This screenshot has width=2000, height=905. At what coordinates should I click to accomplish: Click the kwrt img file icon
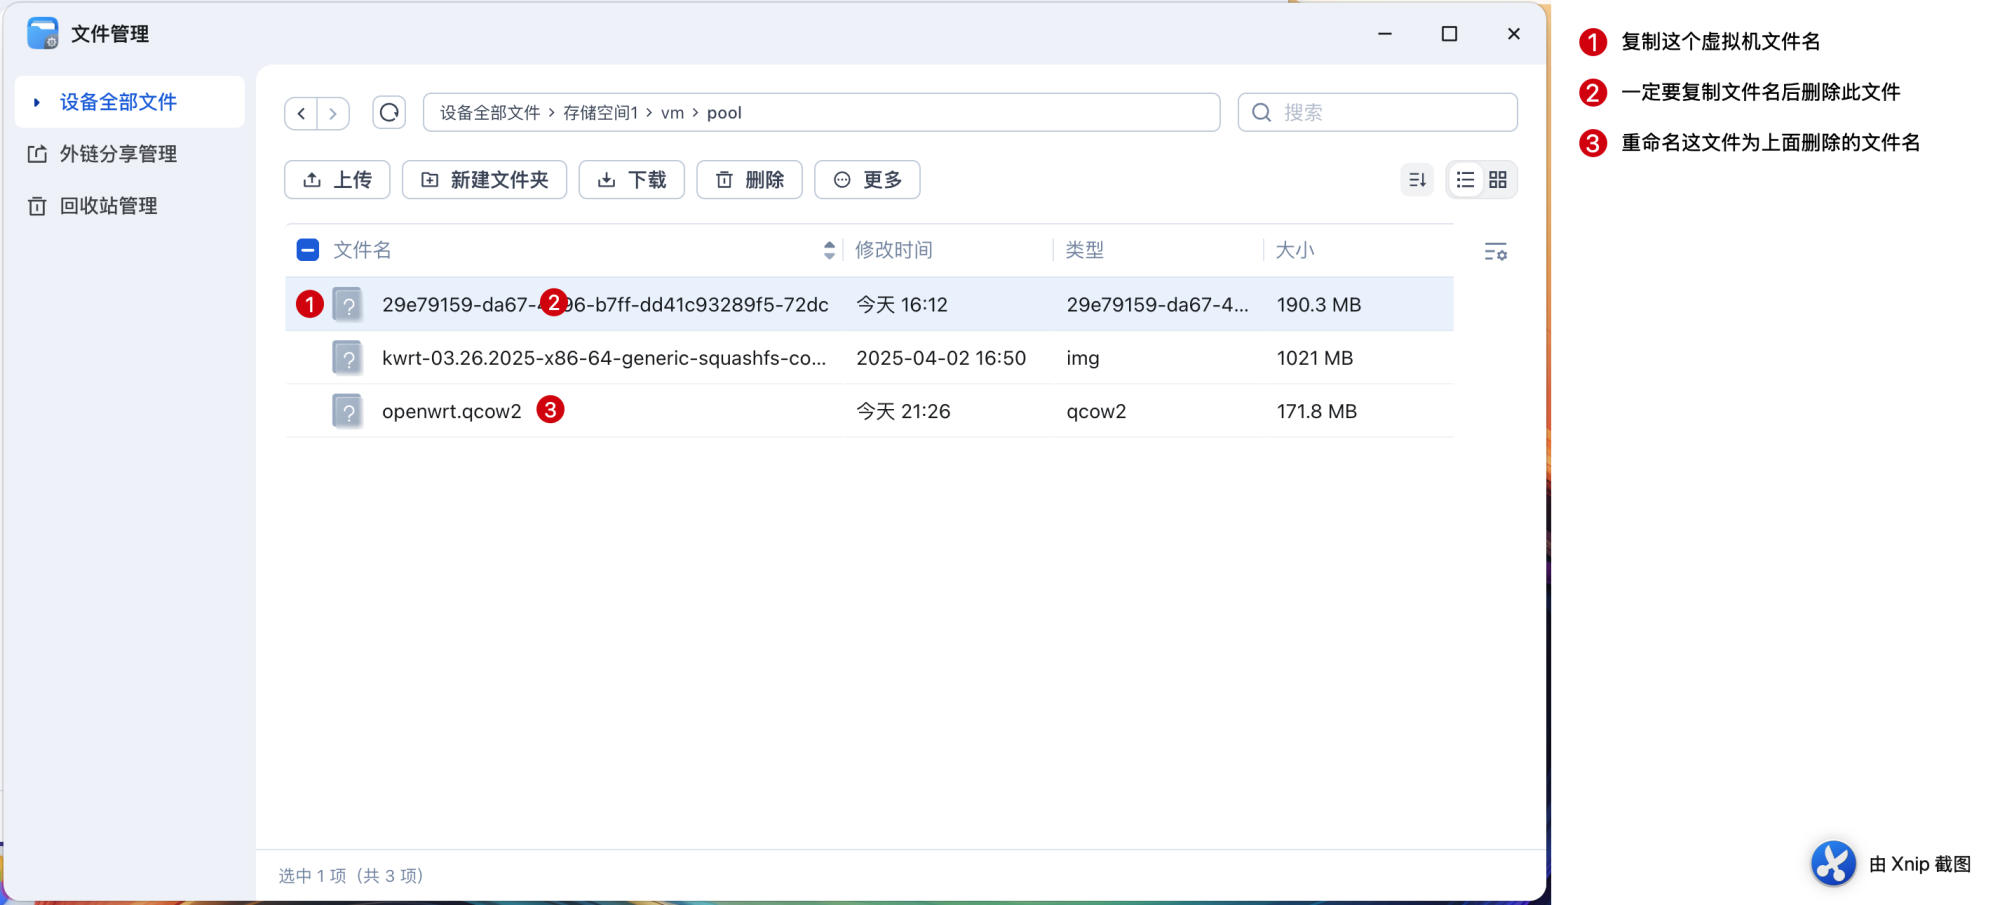[347, 358]
